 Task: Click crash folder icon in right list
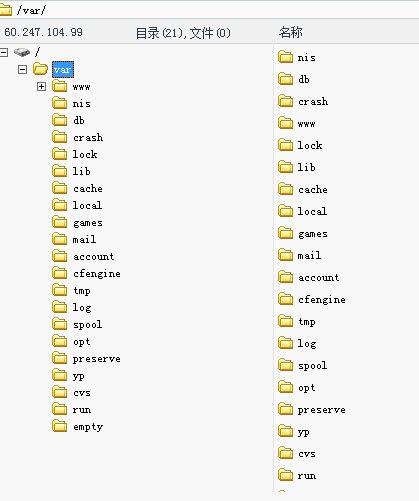[x=286, y=101]
